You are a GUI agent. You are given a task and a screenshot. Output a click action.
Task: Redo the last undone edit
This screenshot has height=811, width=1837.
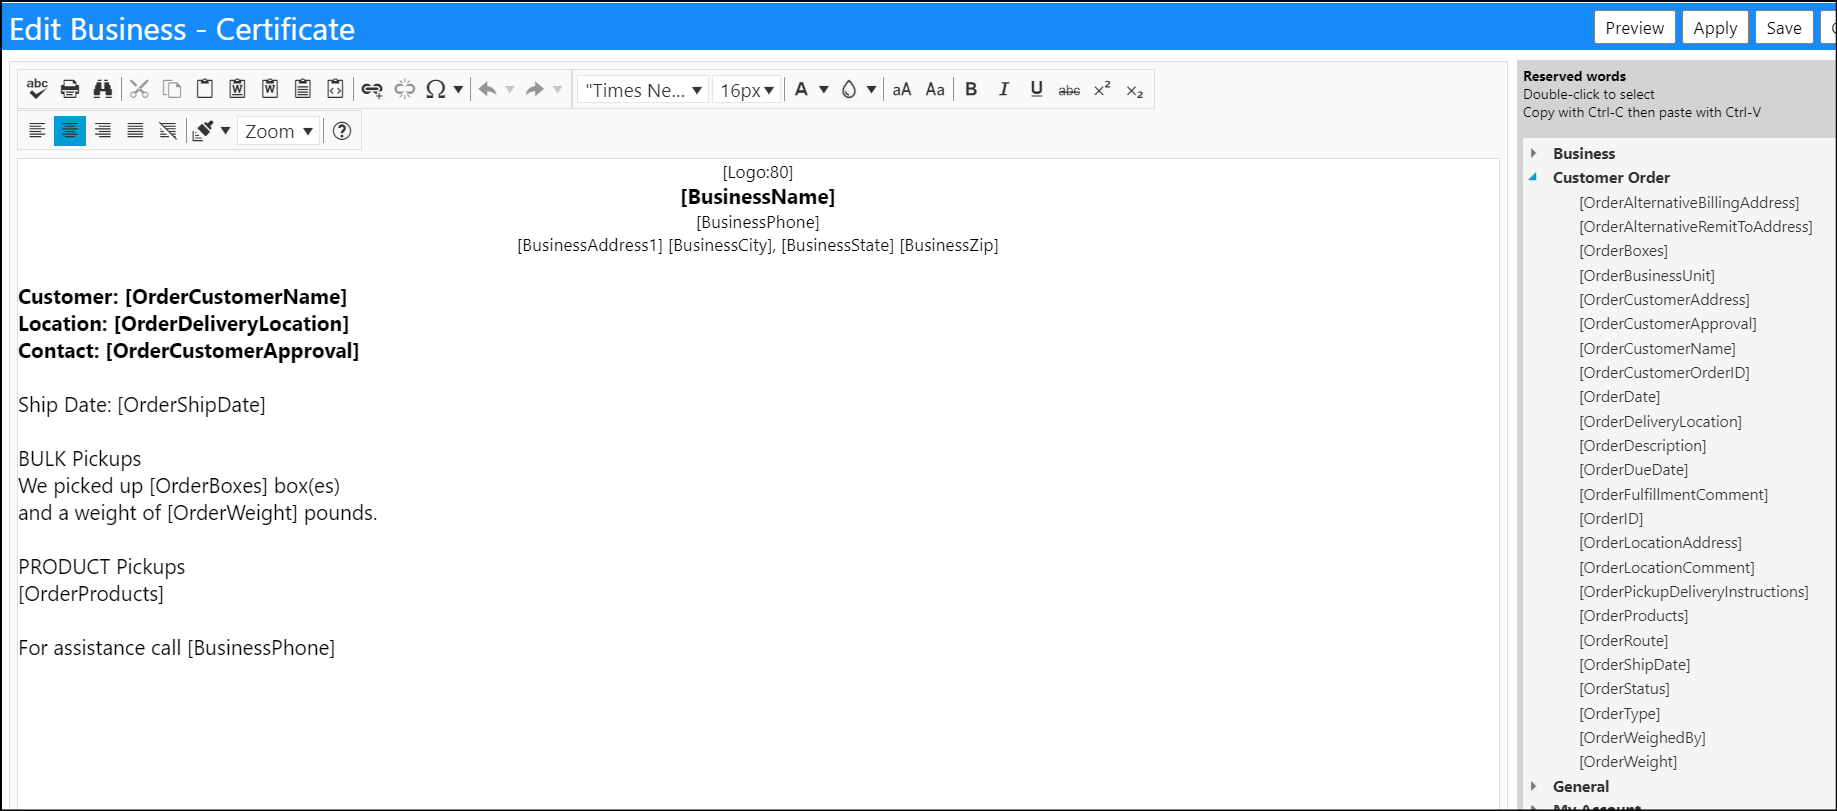coord(535,89)
